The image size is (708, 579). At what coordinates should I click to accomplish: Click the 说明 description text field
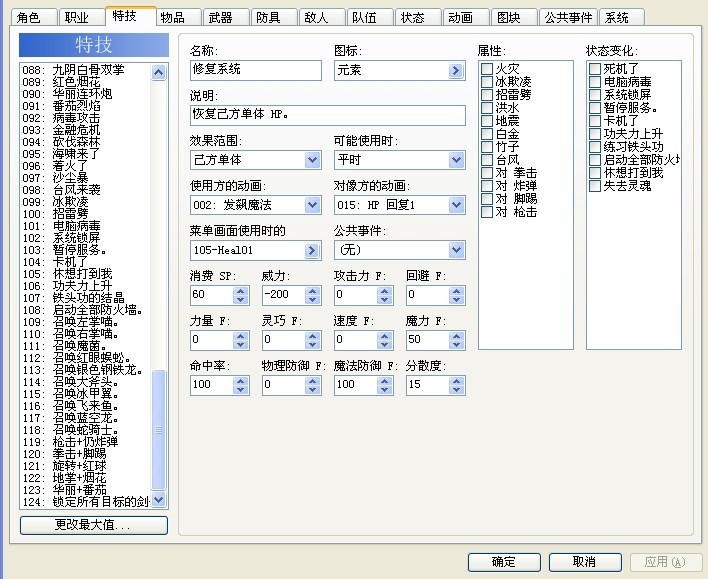(328, 115)
